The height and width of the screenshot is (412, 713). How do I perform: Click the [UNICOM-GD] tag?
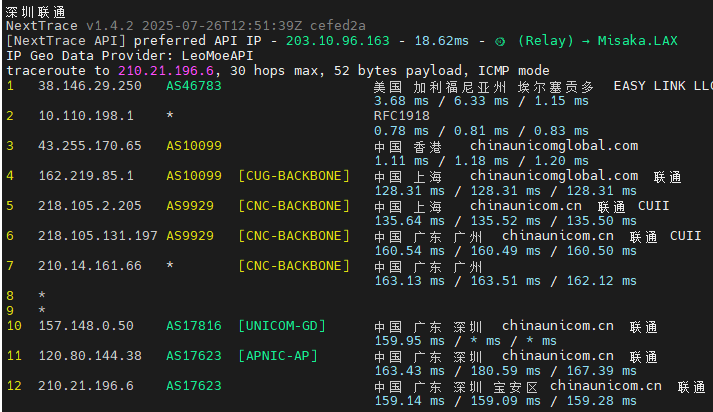(x=282, y=326)
